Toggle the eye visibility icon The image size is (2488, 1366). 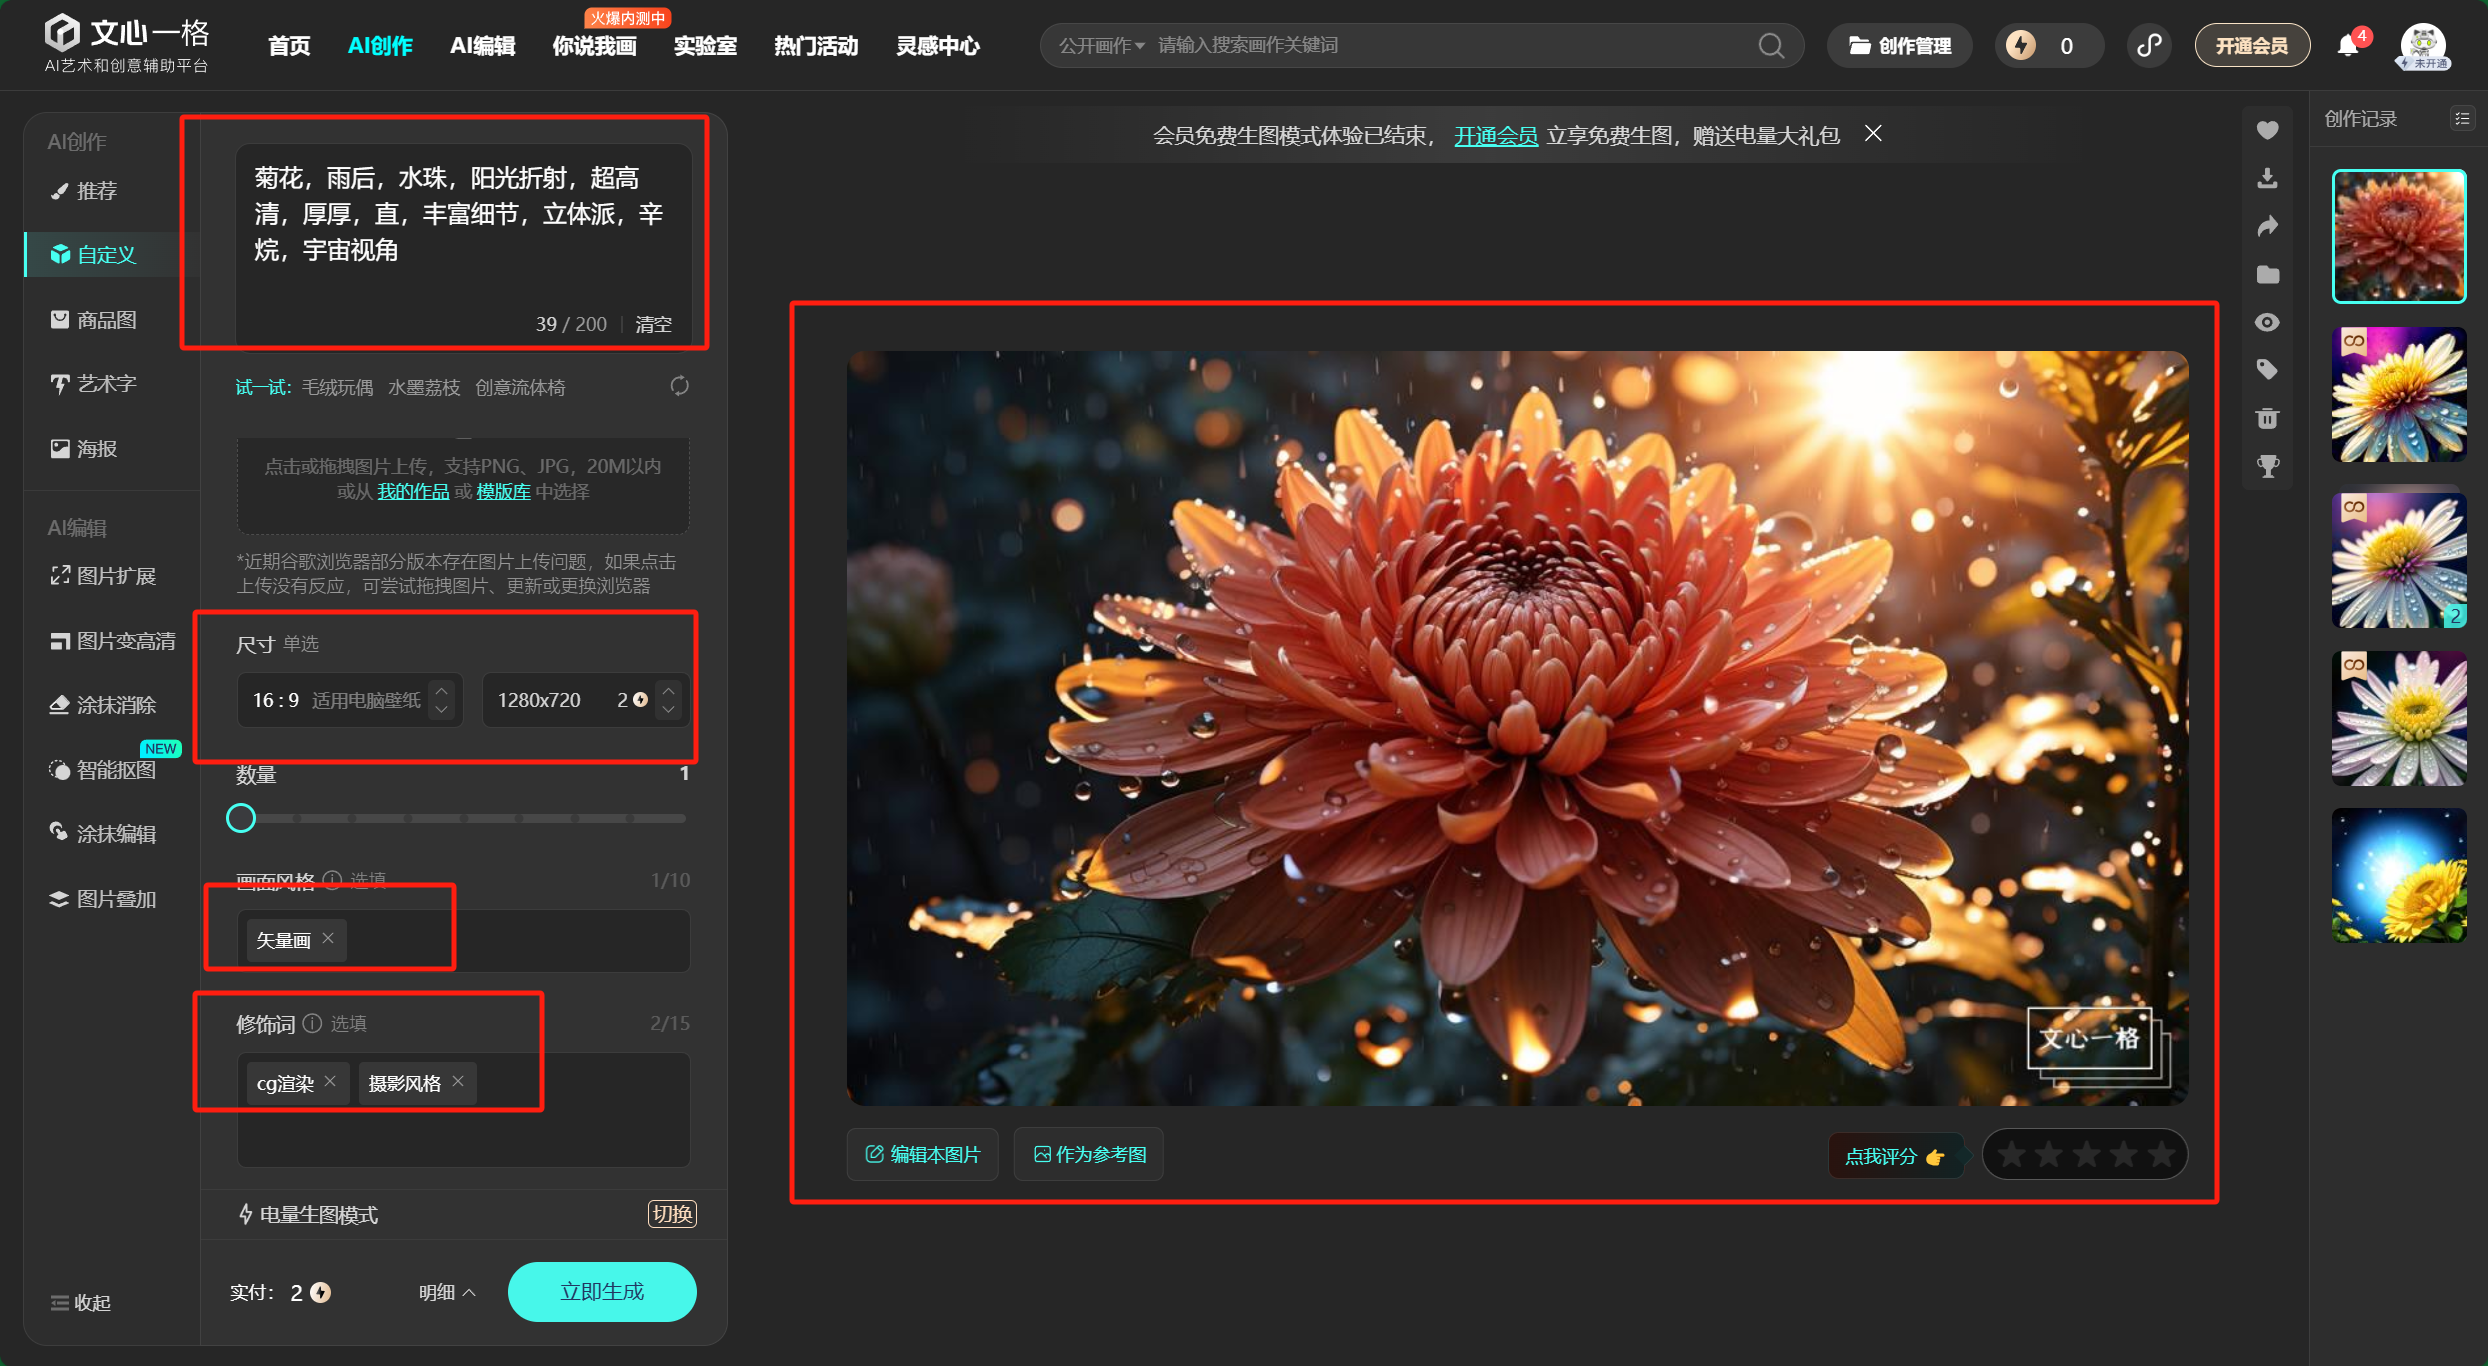(2267, 322)
